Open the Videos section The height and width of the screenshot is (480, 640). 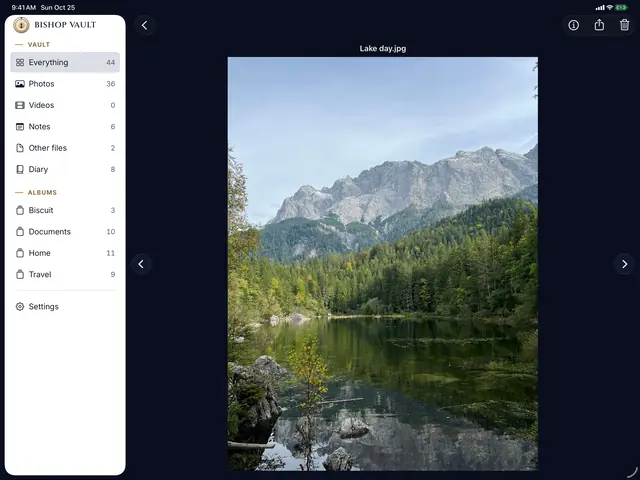65,105
